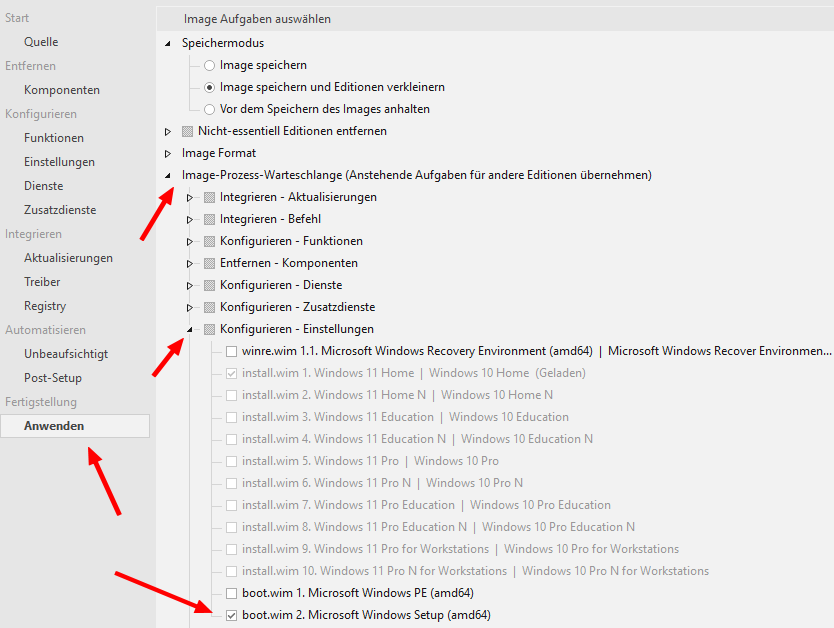The image size is (834, 628).
Task: Toggle 'Entfernen - Komponenten' checkbox
Action: [210, 263]
